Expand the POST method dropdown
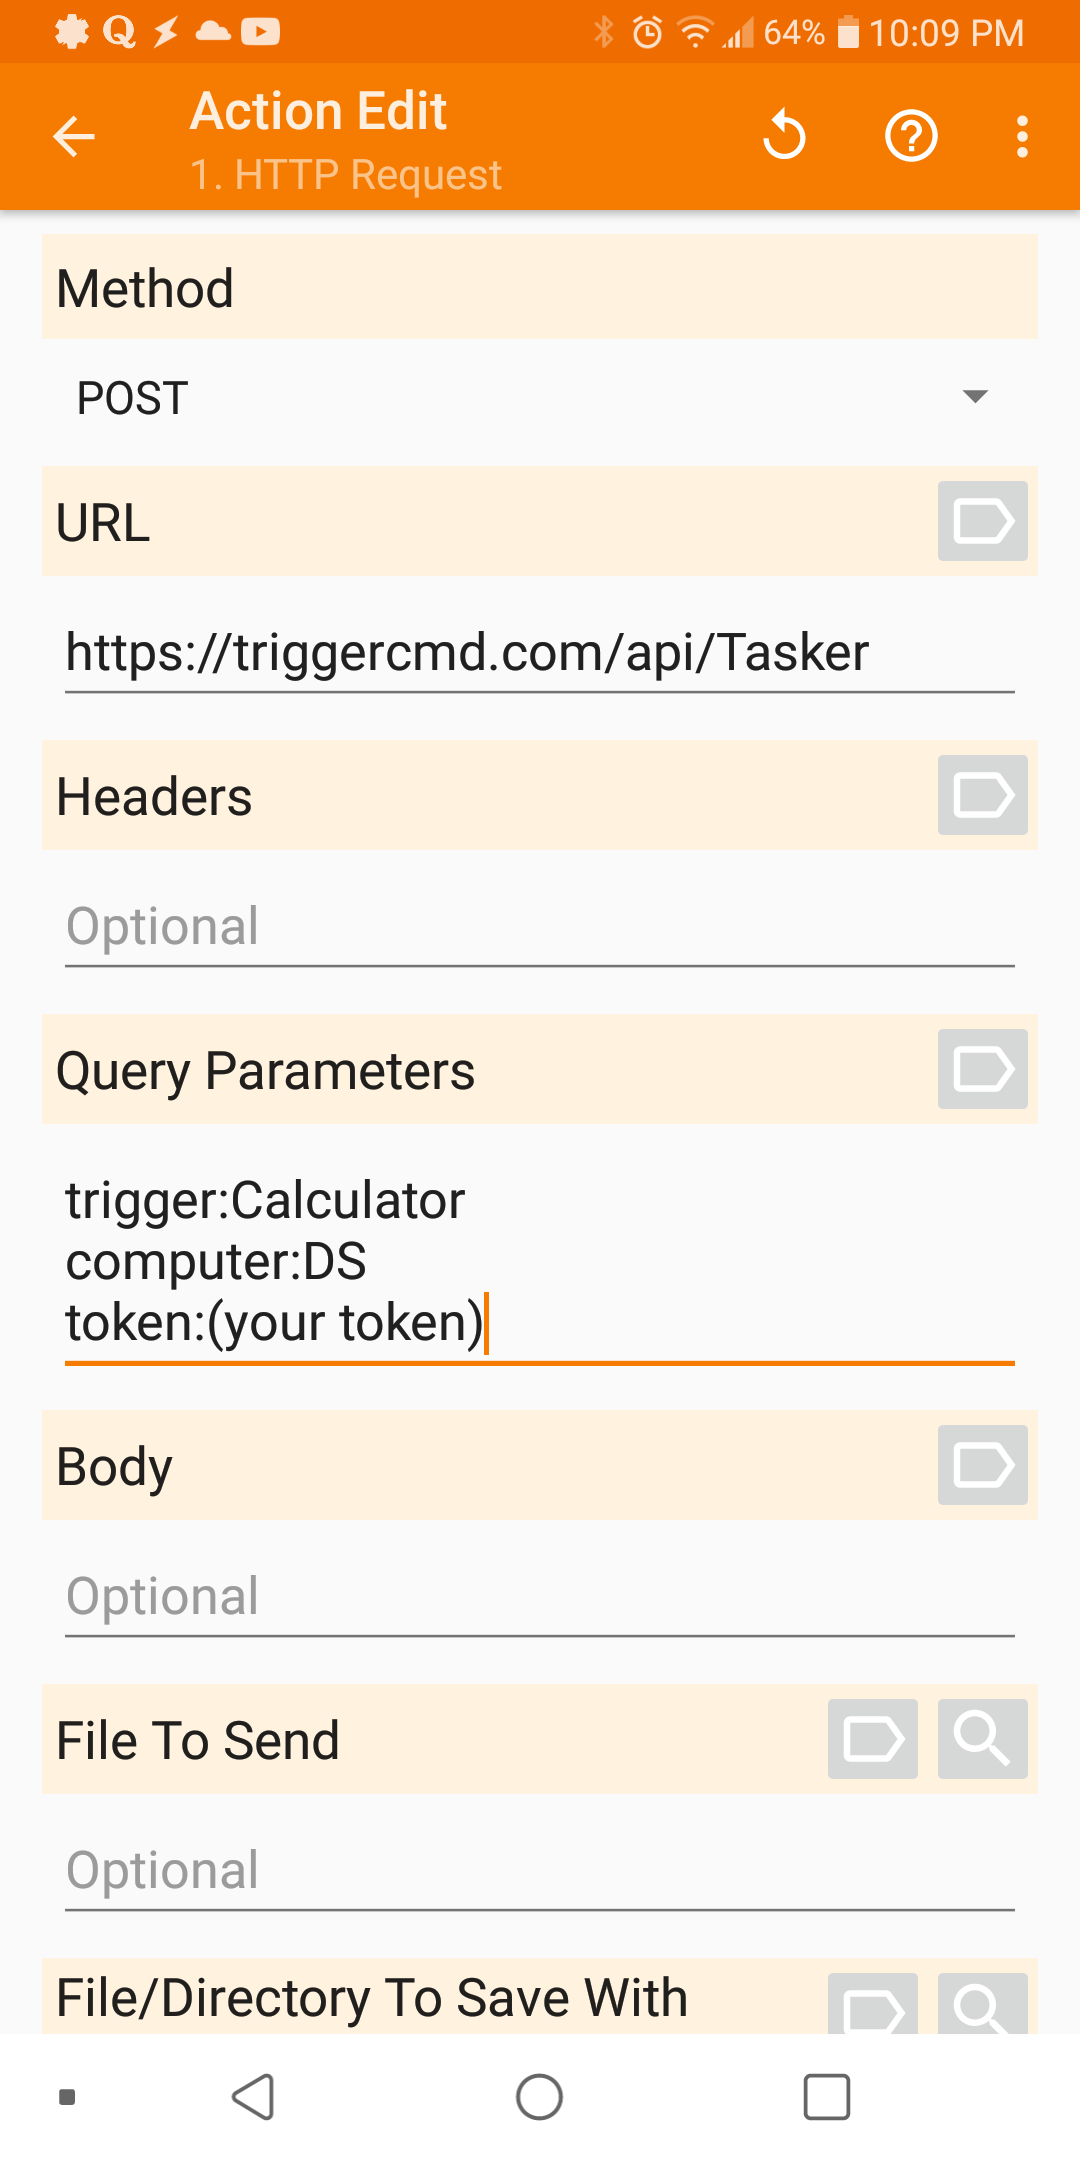The width and height of the screenshot is (1080, 2160). point(540,398)
